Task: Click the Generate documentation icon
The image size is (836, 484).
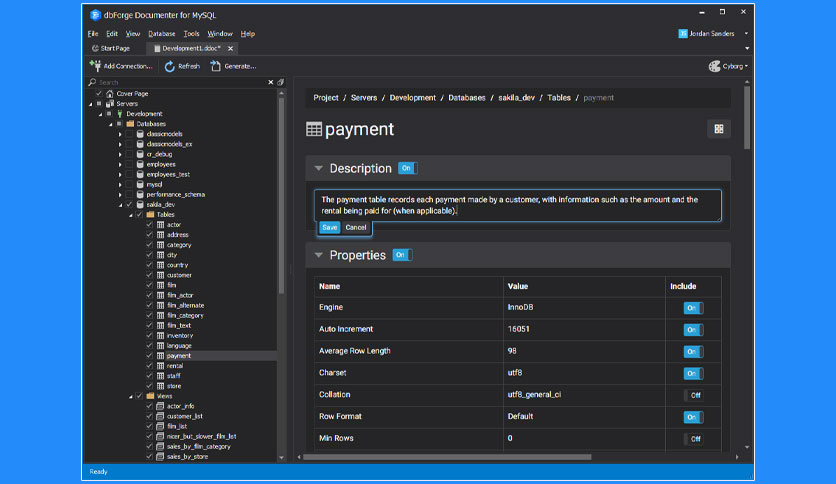Action: [x=215, y=66]
